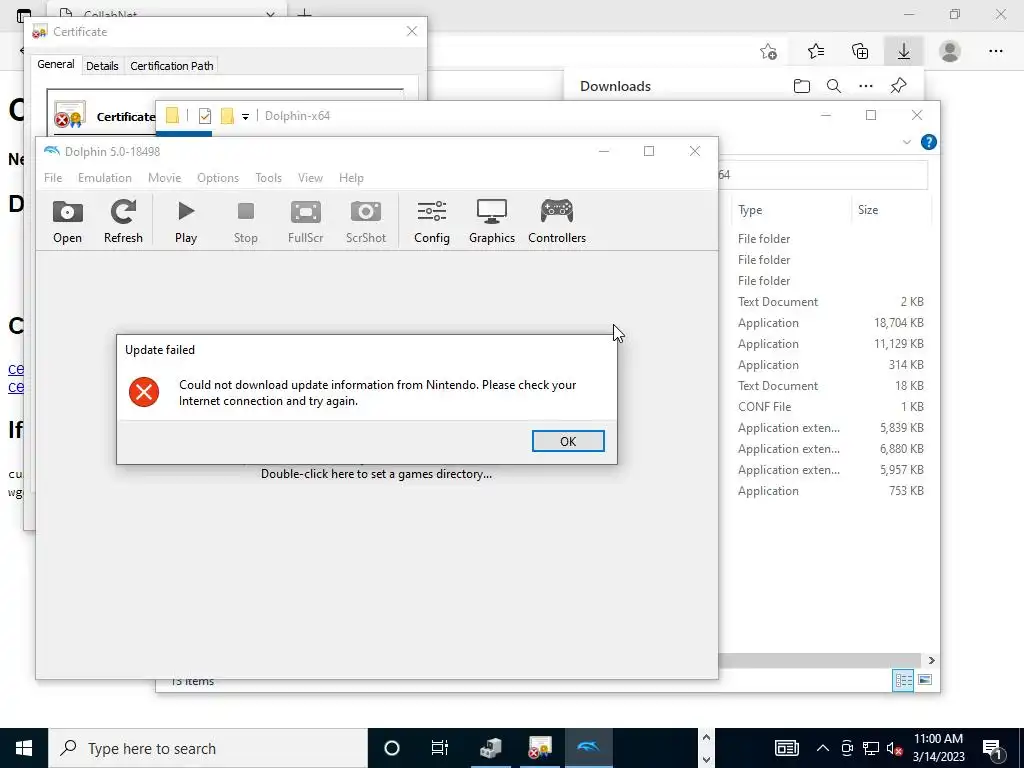
Task: Switch to Details tab in Certificate window
Action: [102, 65]
